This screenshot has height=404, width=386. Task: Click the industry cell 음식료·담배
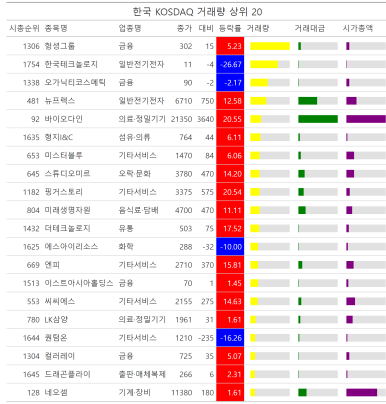pyautogui.click(x=138, y=210)
